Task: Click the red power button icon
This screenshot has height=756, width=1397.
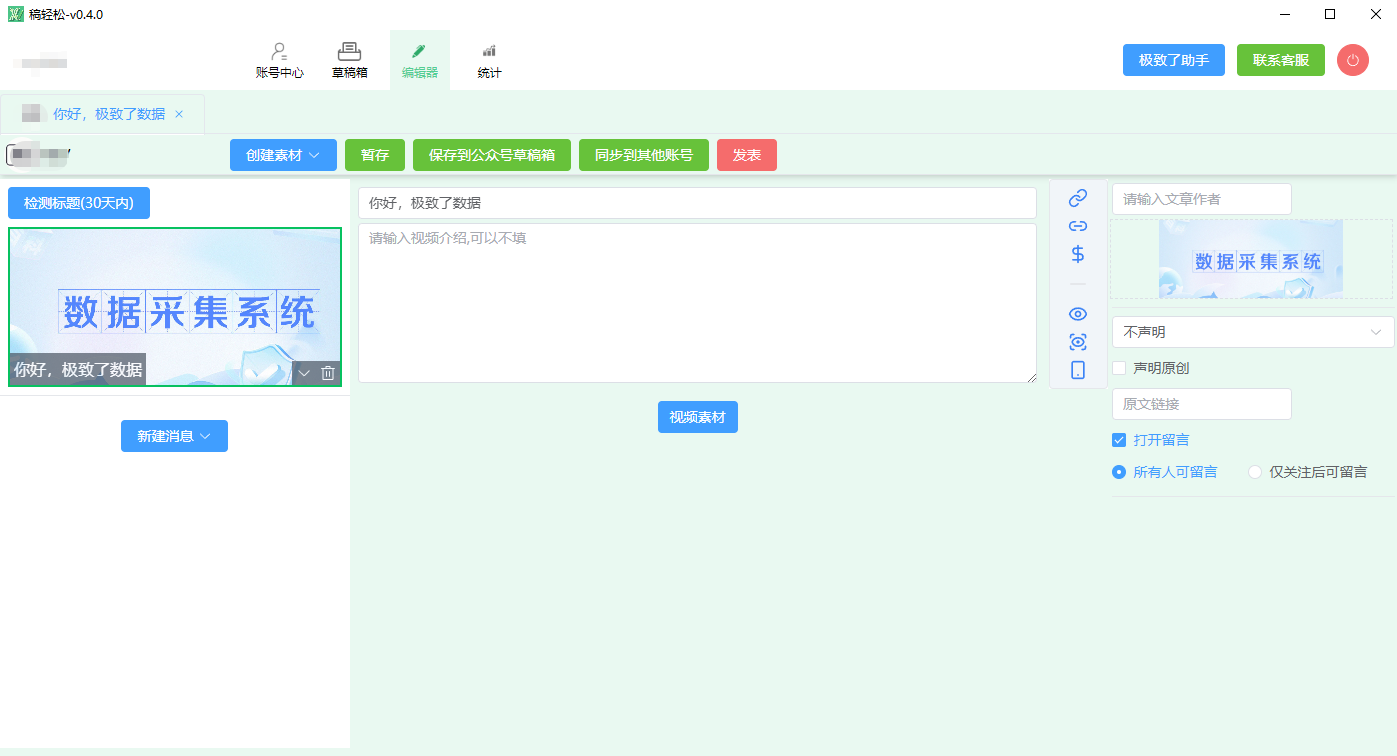Action: point(1352,60)
